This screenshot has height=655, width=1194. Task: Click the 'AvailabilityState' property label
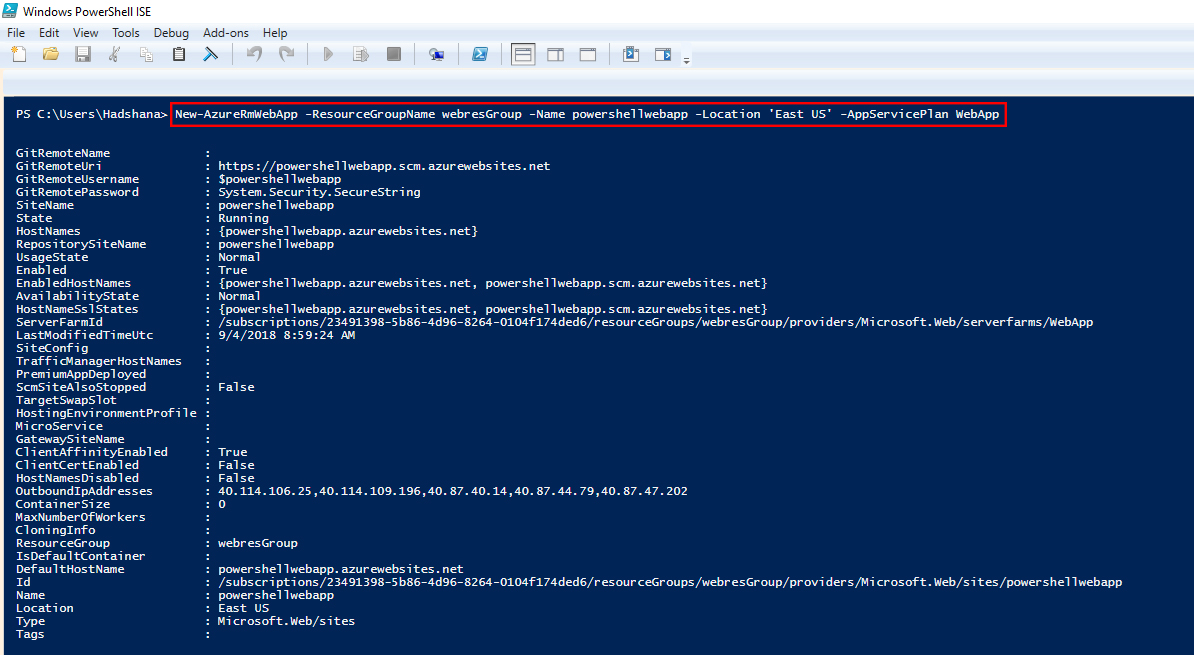pos(77,296)
